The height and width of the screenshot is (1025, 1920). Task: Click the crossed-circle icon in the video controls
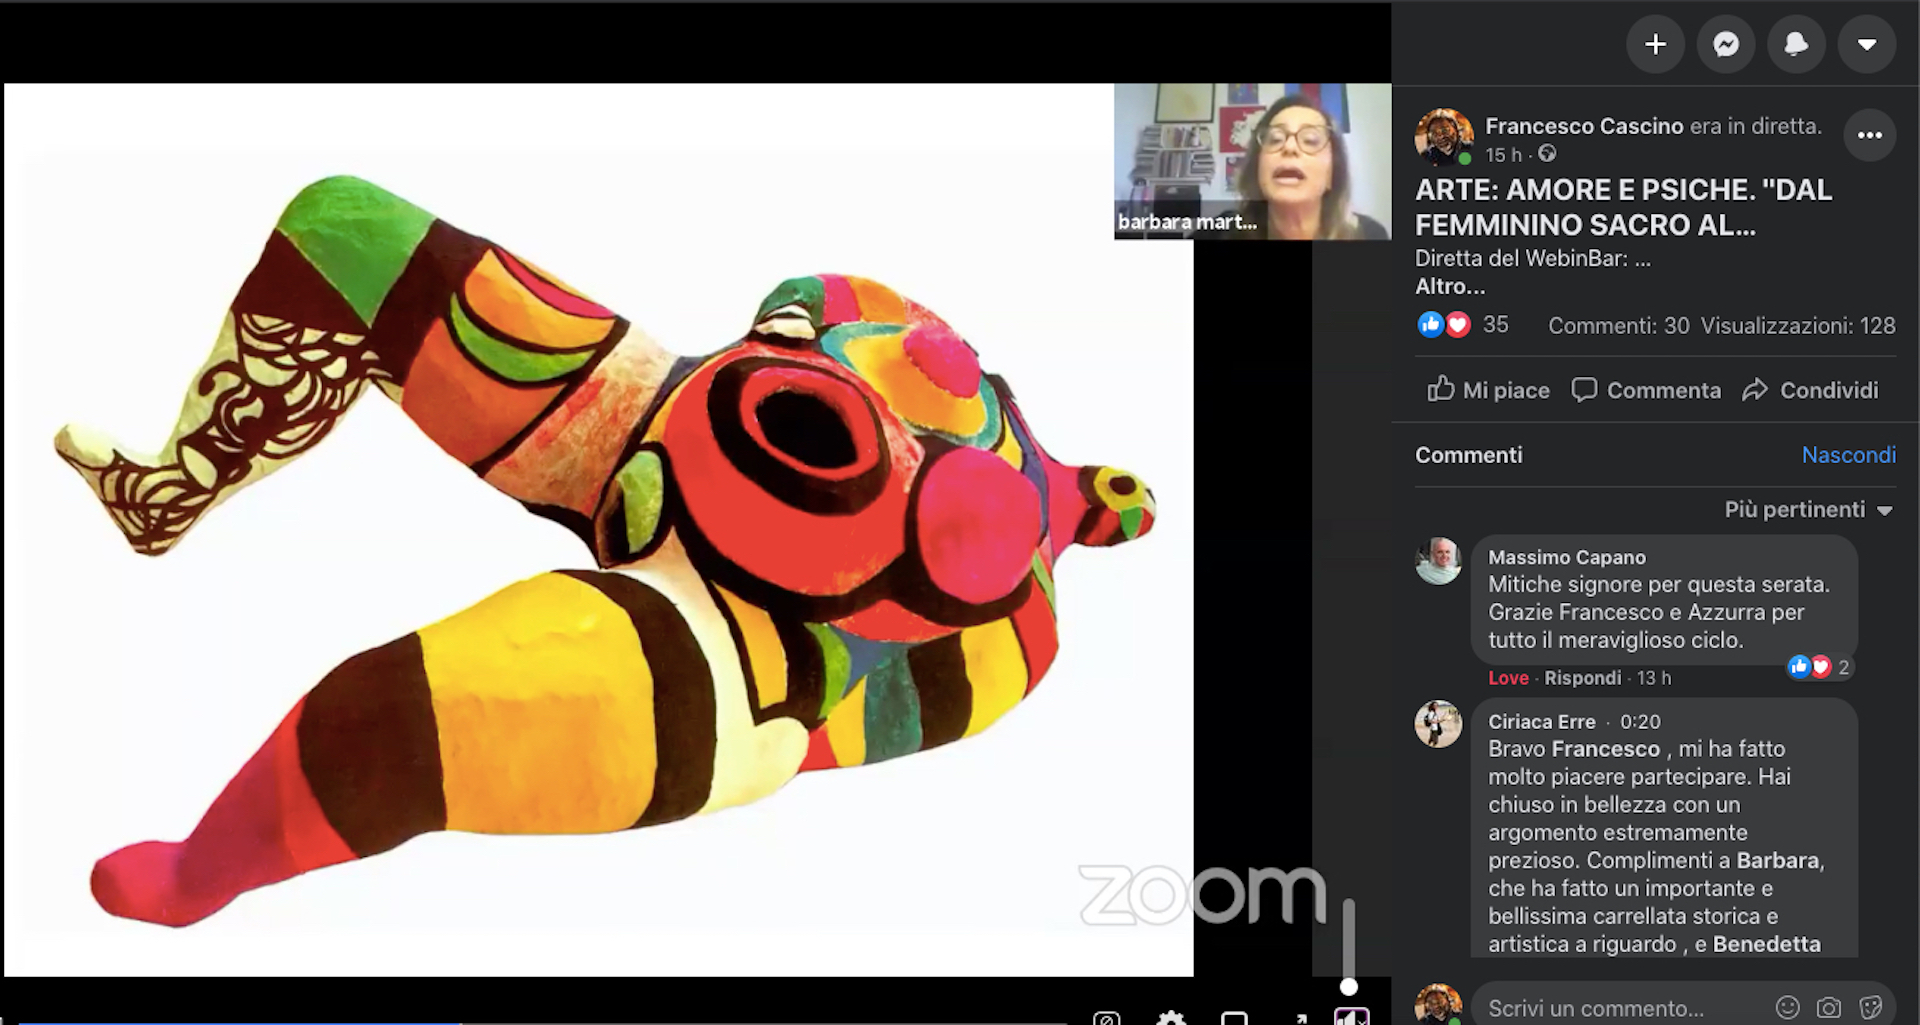pyautogui.click(x=1106, y=1019)
